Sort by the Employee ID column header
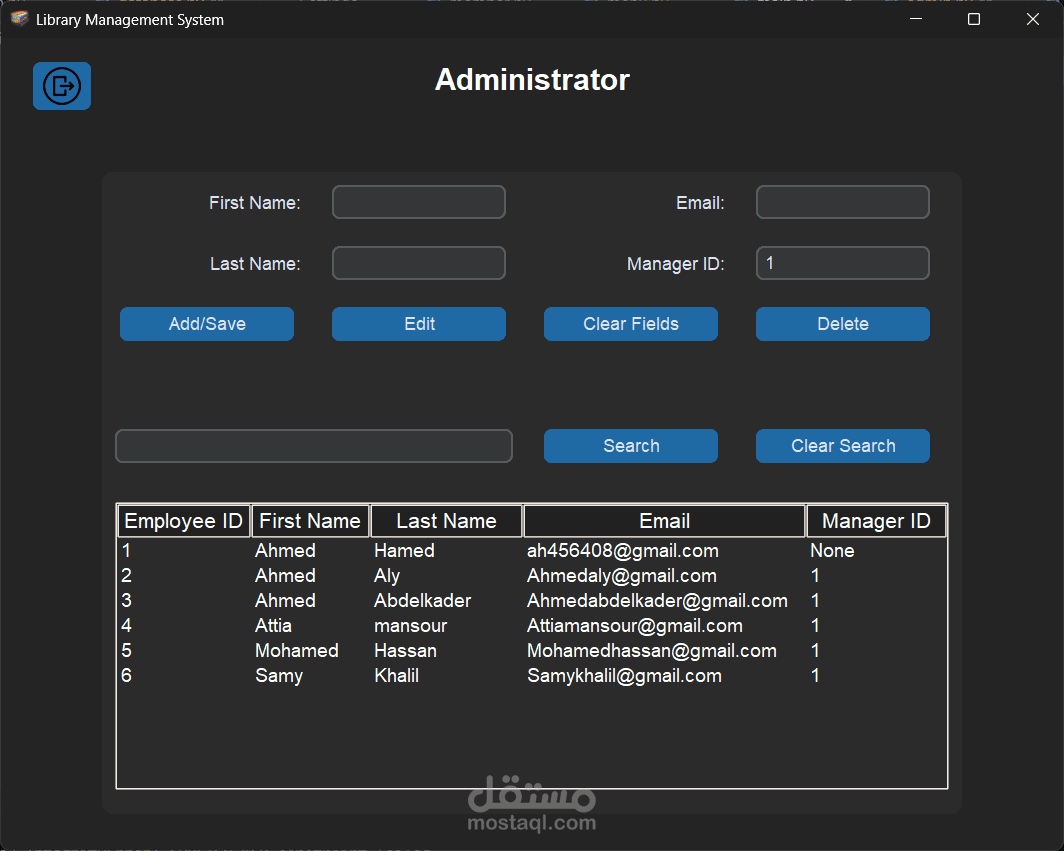This screenshot has width=1064, height=851. pos(184,521)
